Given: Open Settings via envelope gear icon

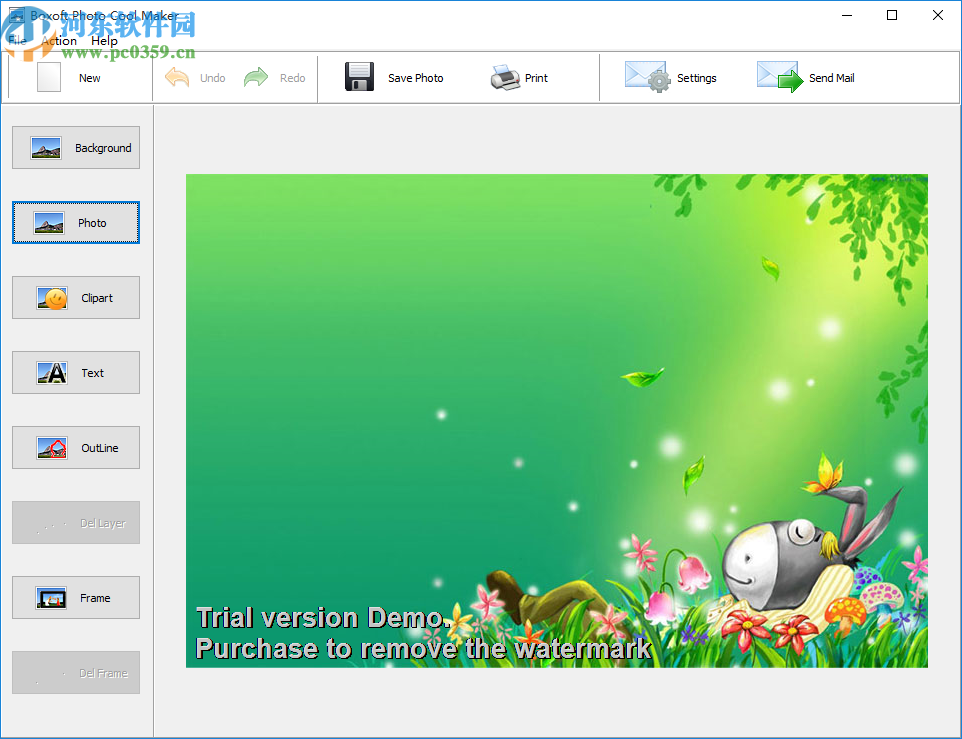Looking at the screenshot, I should pos(647,77).
